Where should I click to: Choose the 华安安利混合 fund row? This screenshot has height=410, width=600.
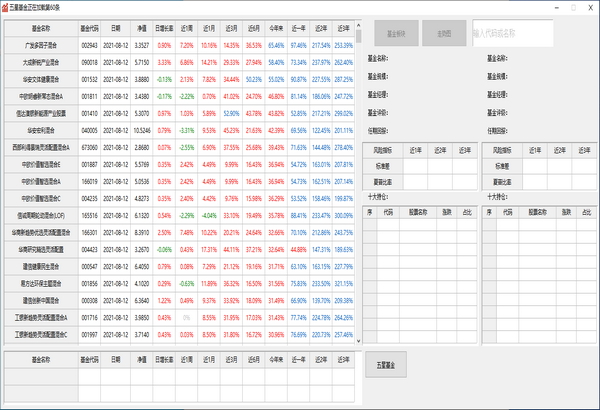(40, 130)
